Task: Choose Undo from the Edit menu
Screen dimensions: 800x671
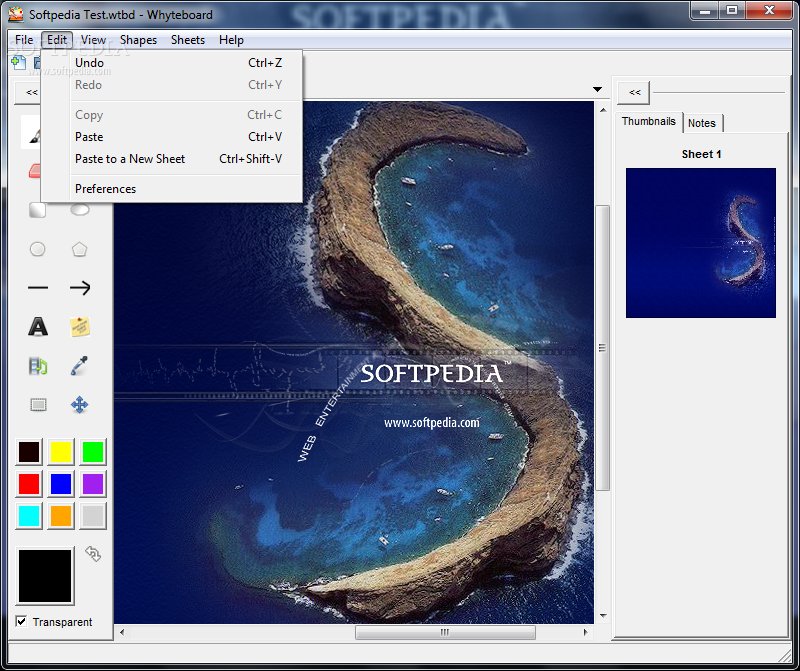Action: pos(172,63)
